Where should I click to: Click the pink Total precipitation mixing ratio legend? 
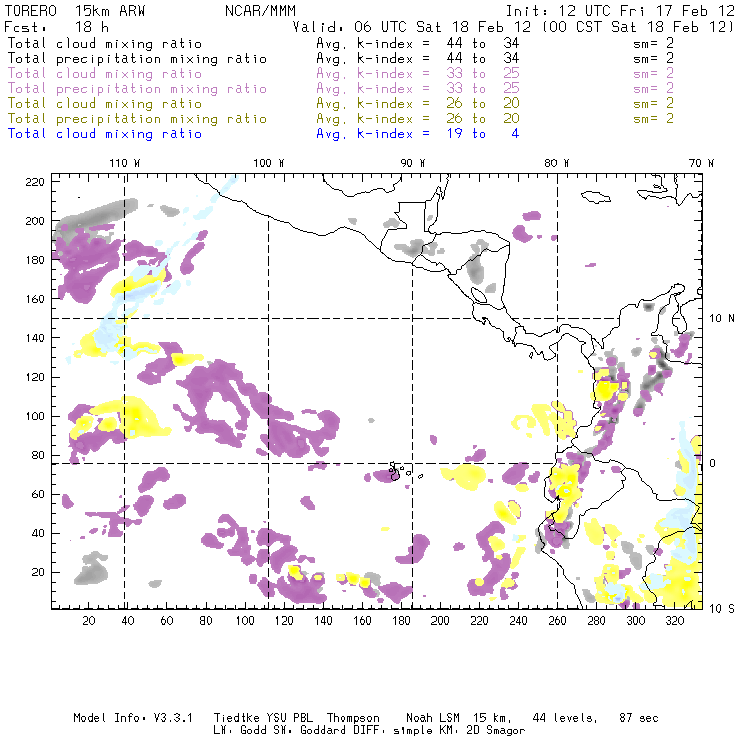point(137,88)
